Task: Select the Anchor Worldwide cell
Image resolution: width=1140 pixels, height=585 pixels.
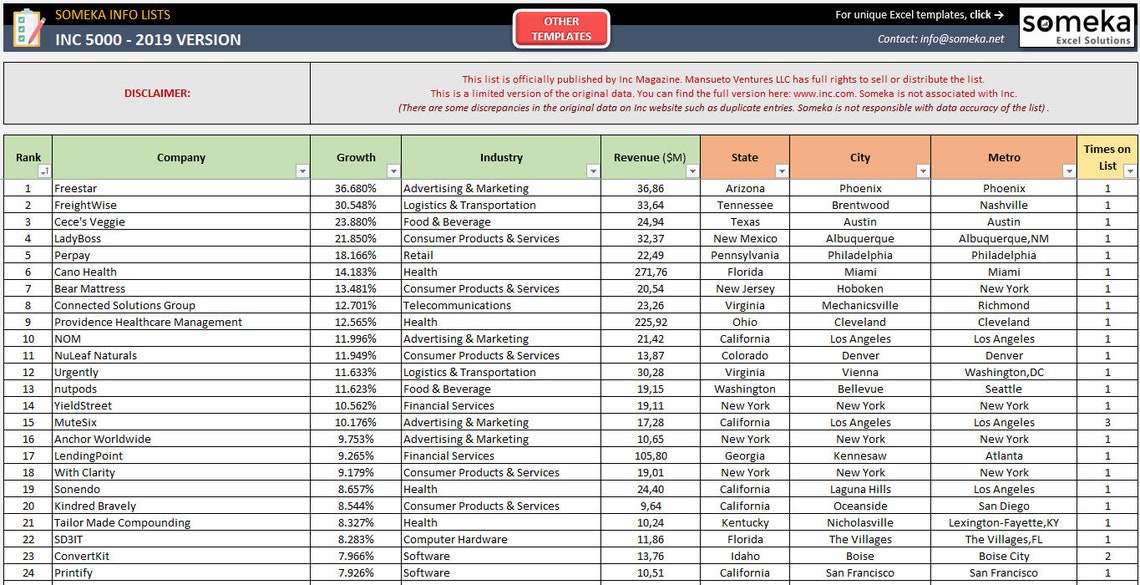Action: click(x=181, y=439)
